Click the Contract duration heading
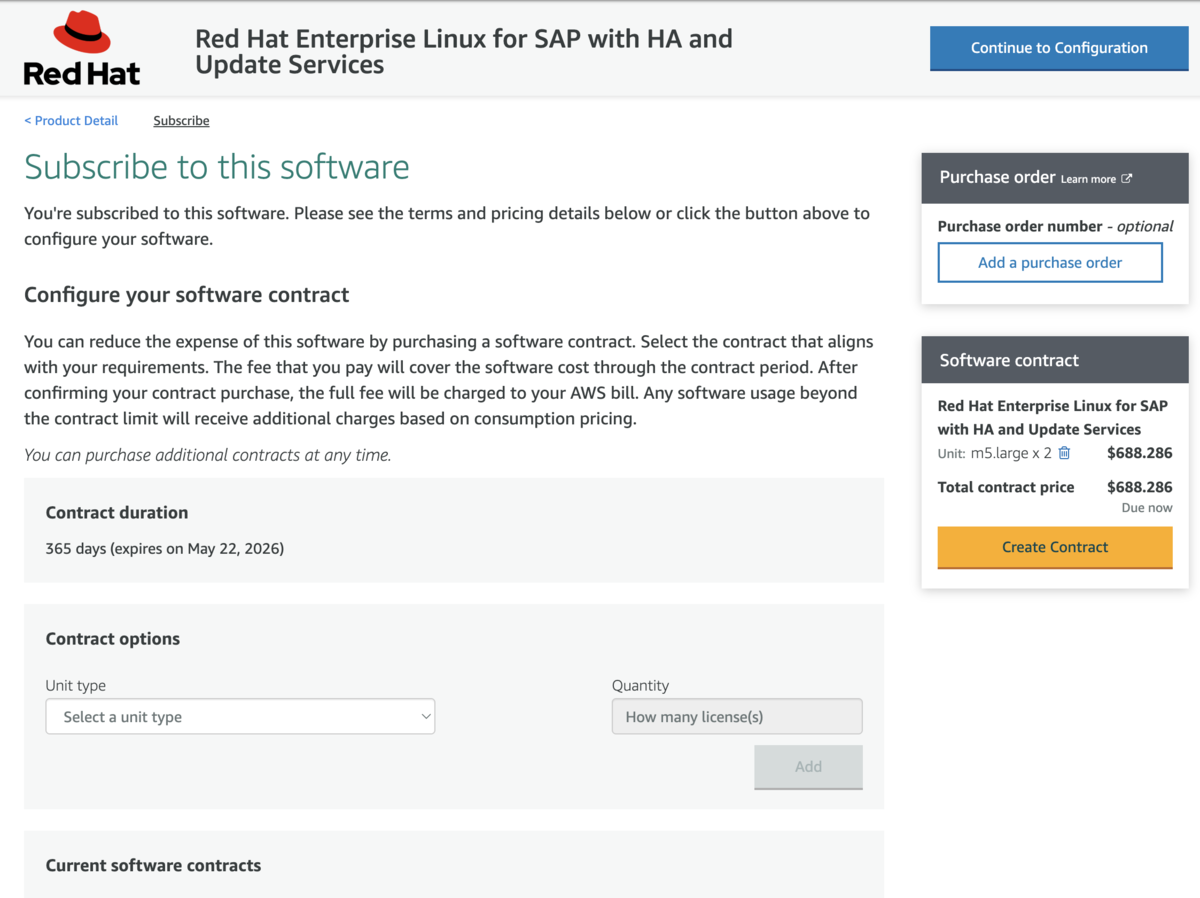Screen dimensions: 1200x898 coord(117,513)
